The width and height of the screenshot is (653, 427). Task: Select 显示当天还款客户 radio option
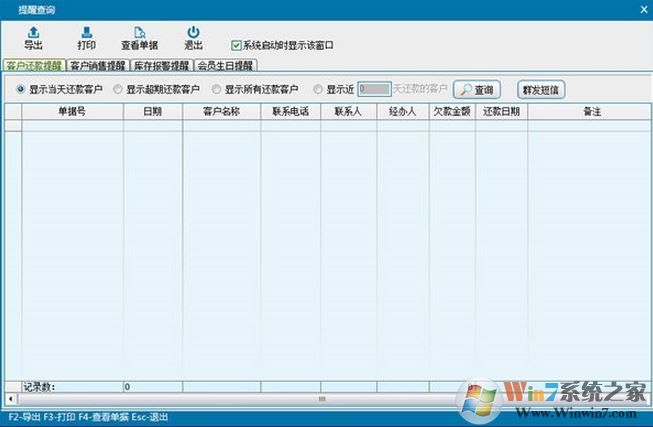[20, 89]
